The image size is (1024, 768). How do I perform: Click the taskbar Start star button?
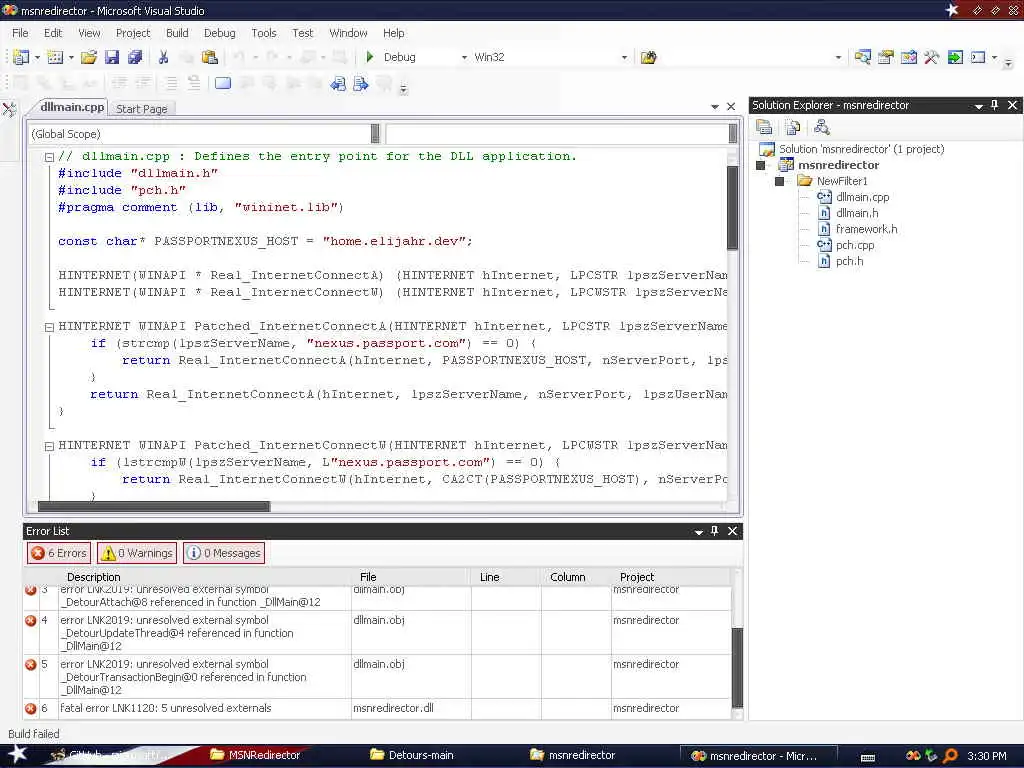coord(17,754)
